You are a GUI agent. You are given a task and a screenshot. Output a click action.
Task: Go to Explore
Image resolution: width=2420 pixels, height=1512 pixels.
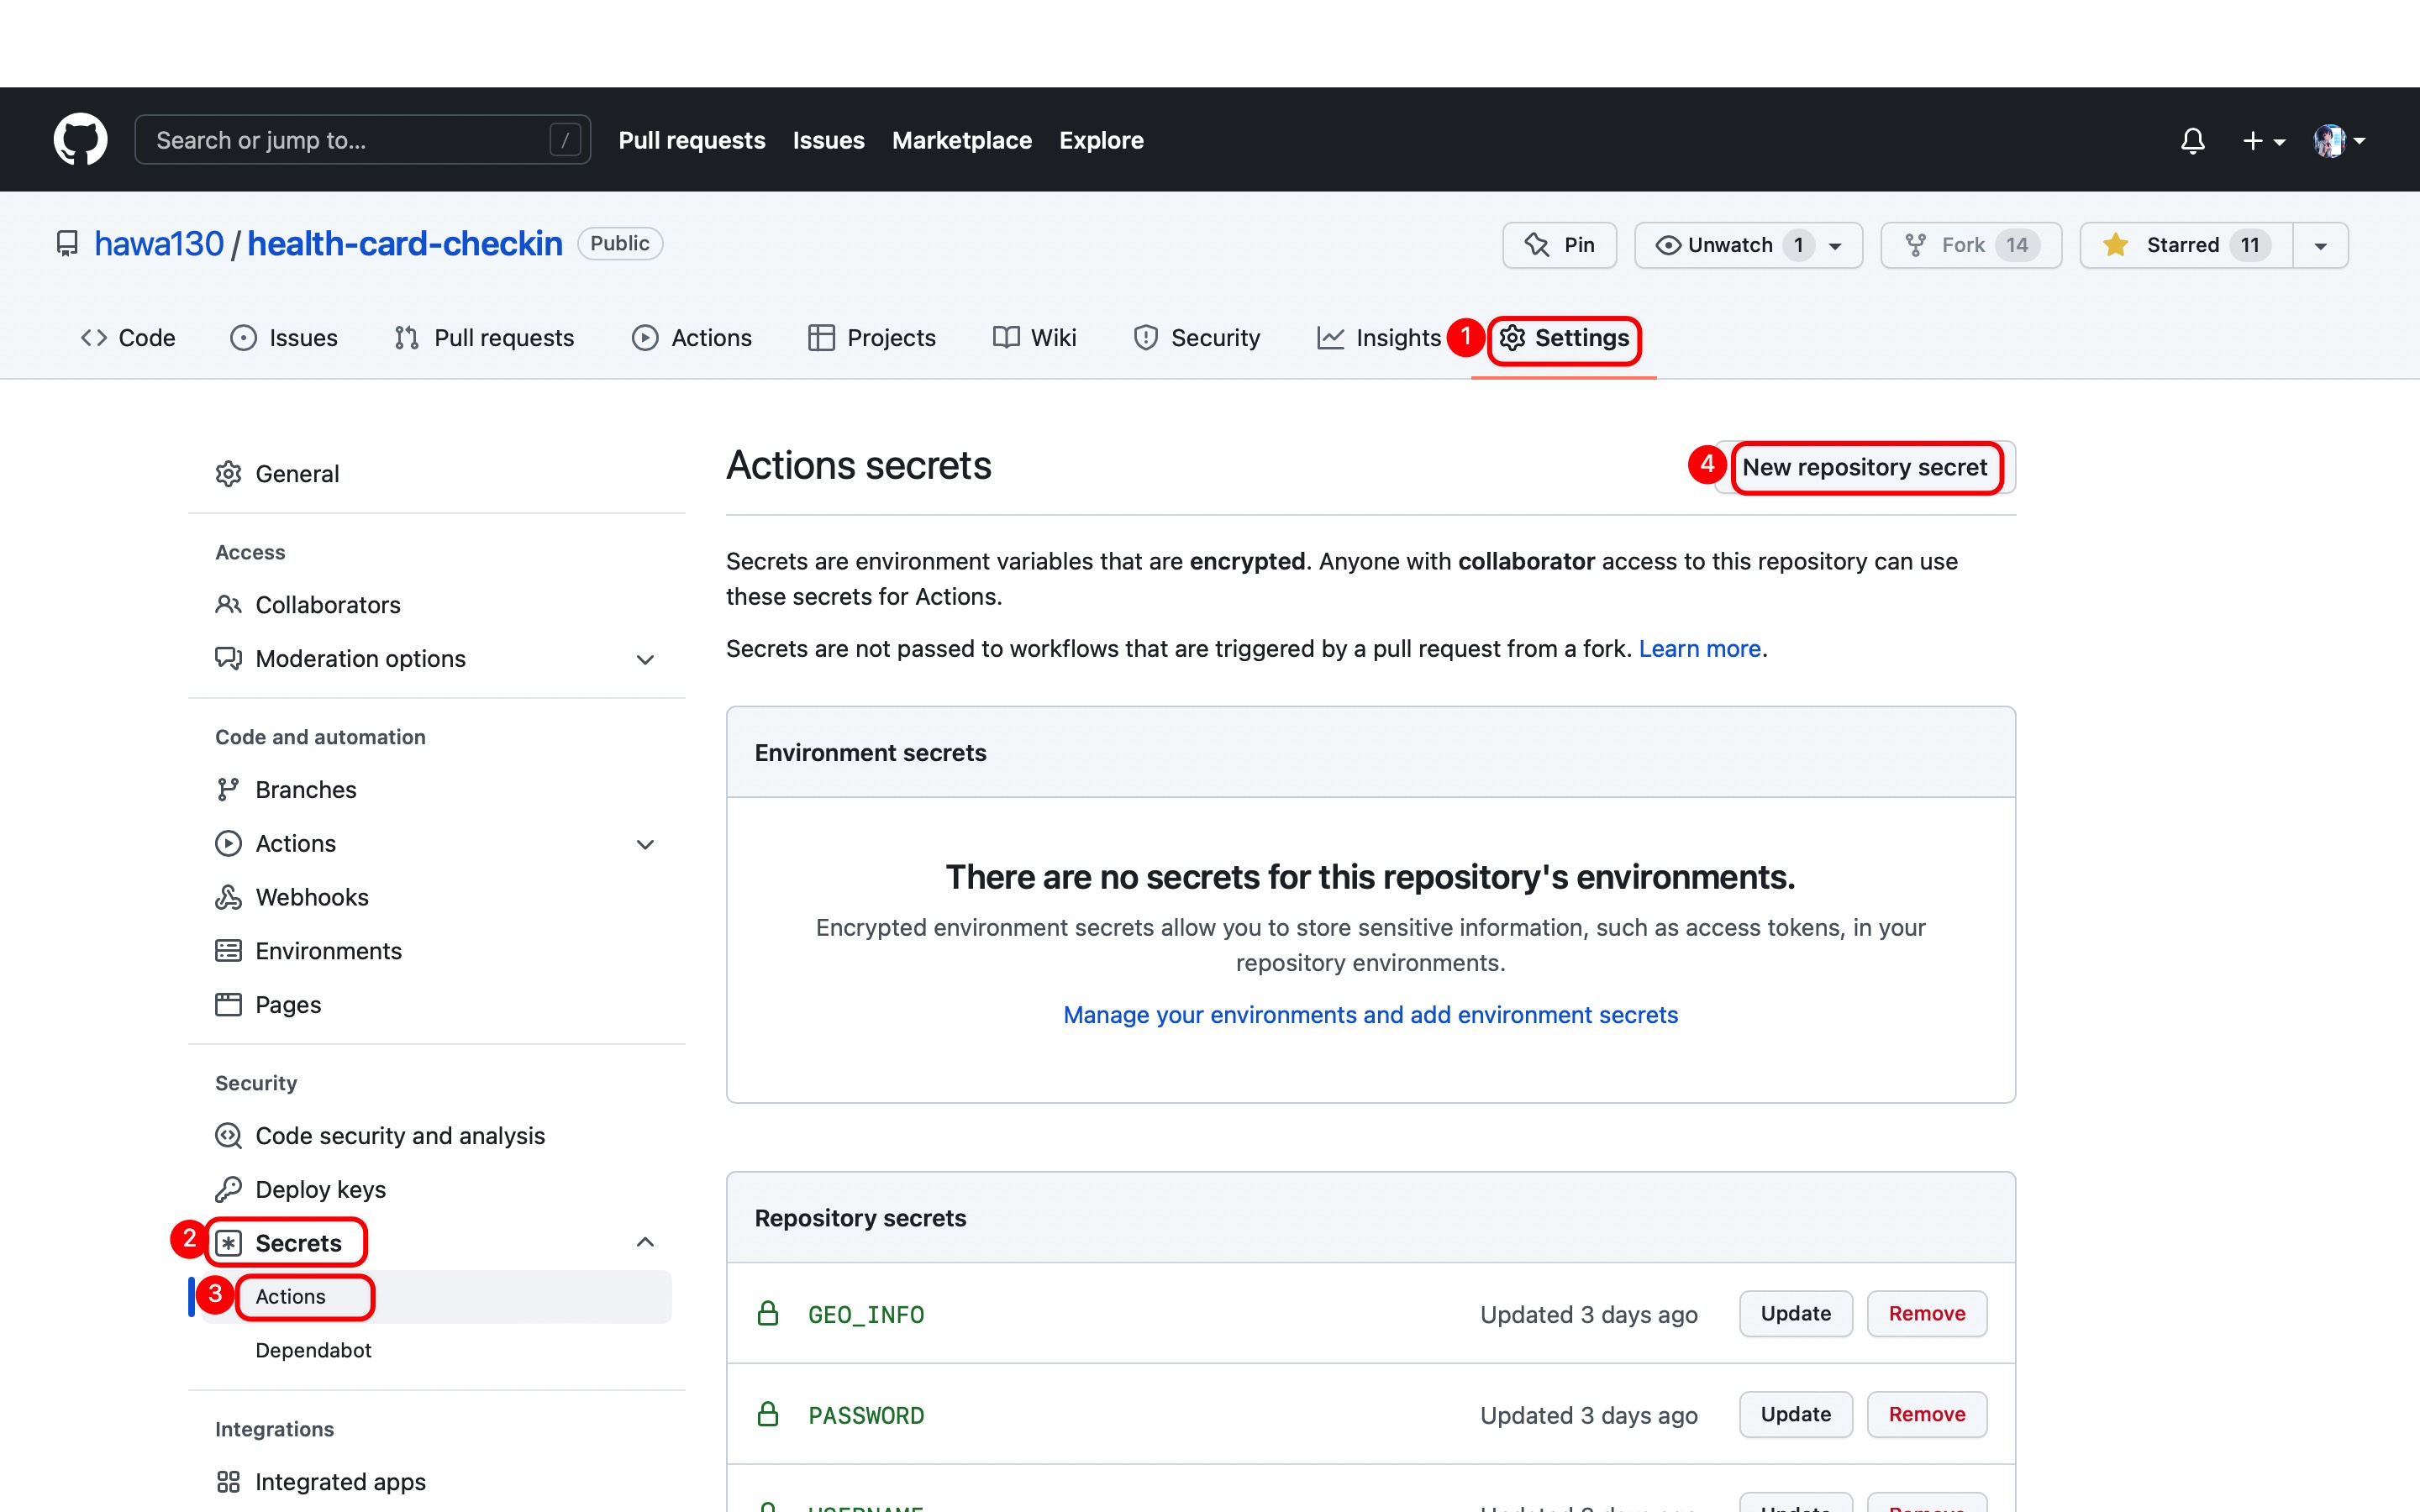pyautogui.click(x=1101, y=140)
